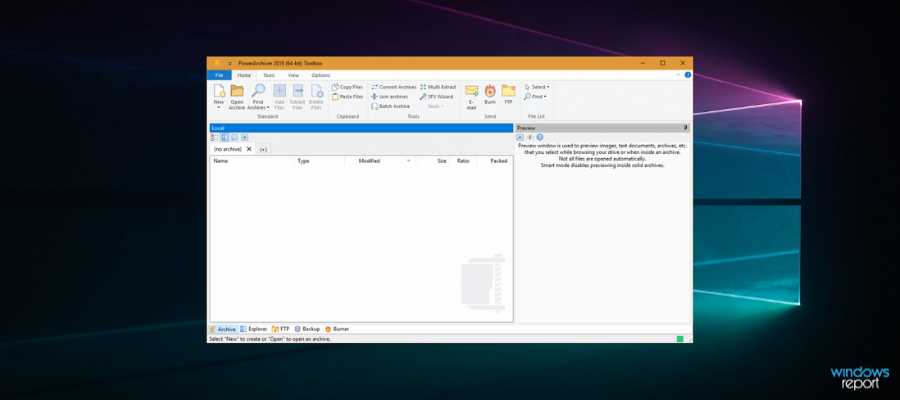This screenshot has width=900, height=400.
Task: Launch Convert Archives tool
Action: (394, 87)
